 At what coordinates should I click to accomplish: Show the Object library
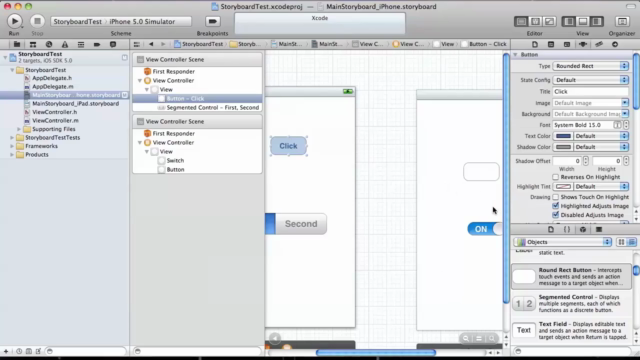583,229
